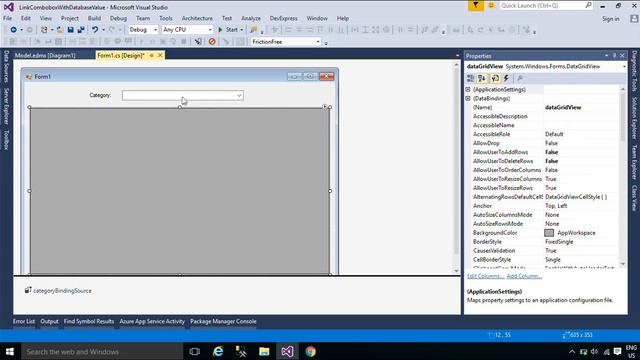This screenshot has width=640, height=360.
Task: Click the designer vertical scrollbar
Action: pyautogui.click(x=456, y=167)
